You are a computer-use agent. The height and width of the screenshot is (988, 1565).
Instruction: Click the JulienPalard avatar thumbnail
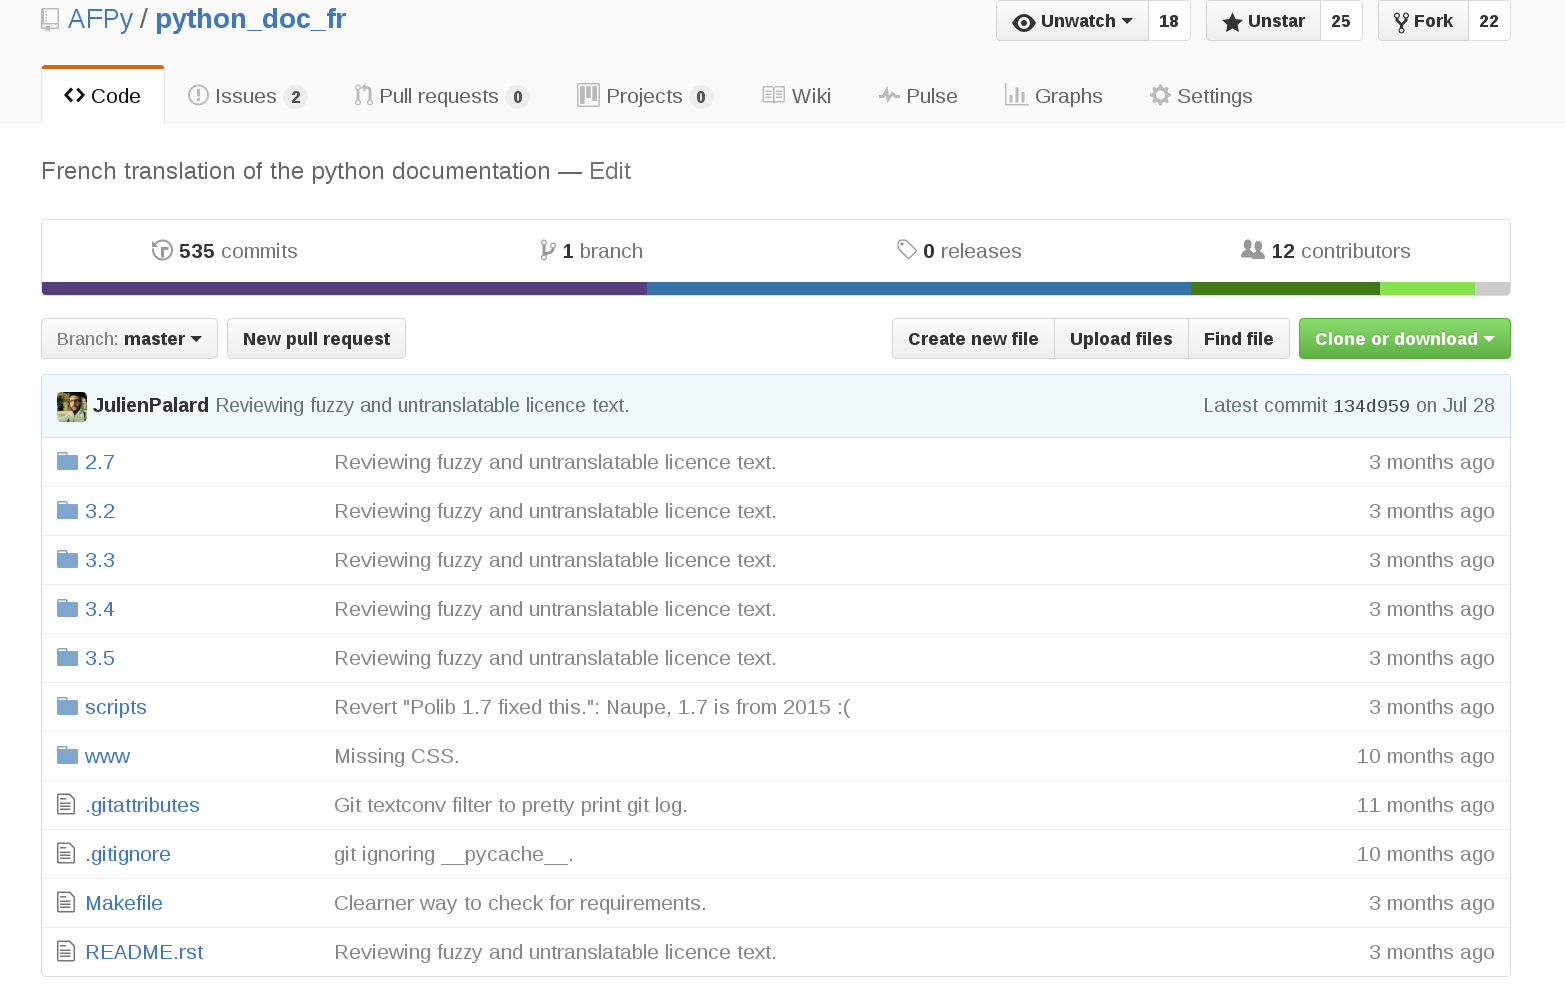pos(72,406)
